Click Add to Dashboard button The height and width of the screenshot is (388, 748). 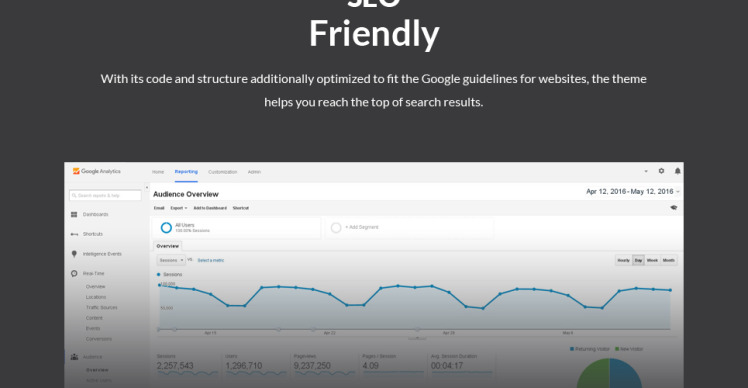[x=210, y=208]
